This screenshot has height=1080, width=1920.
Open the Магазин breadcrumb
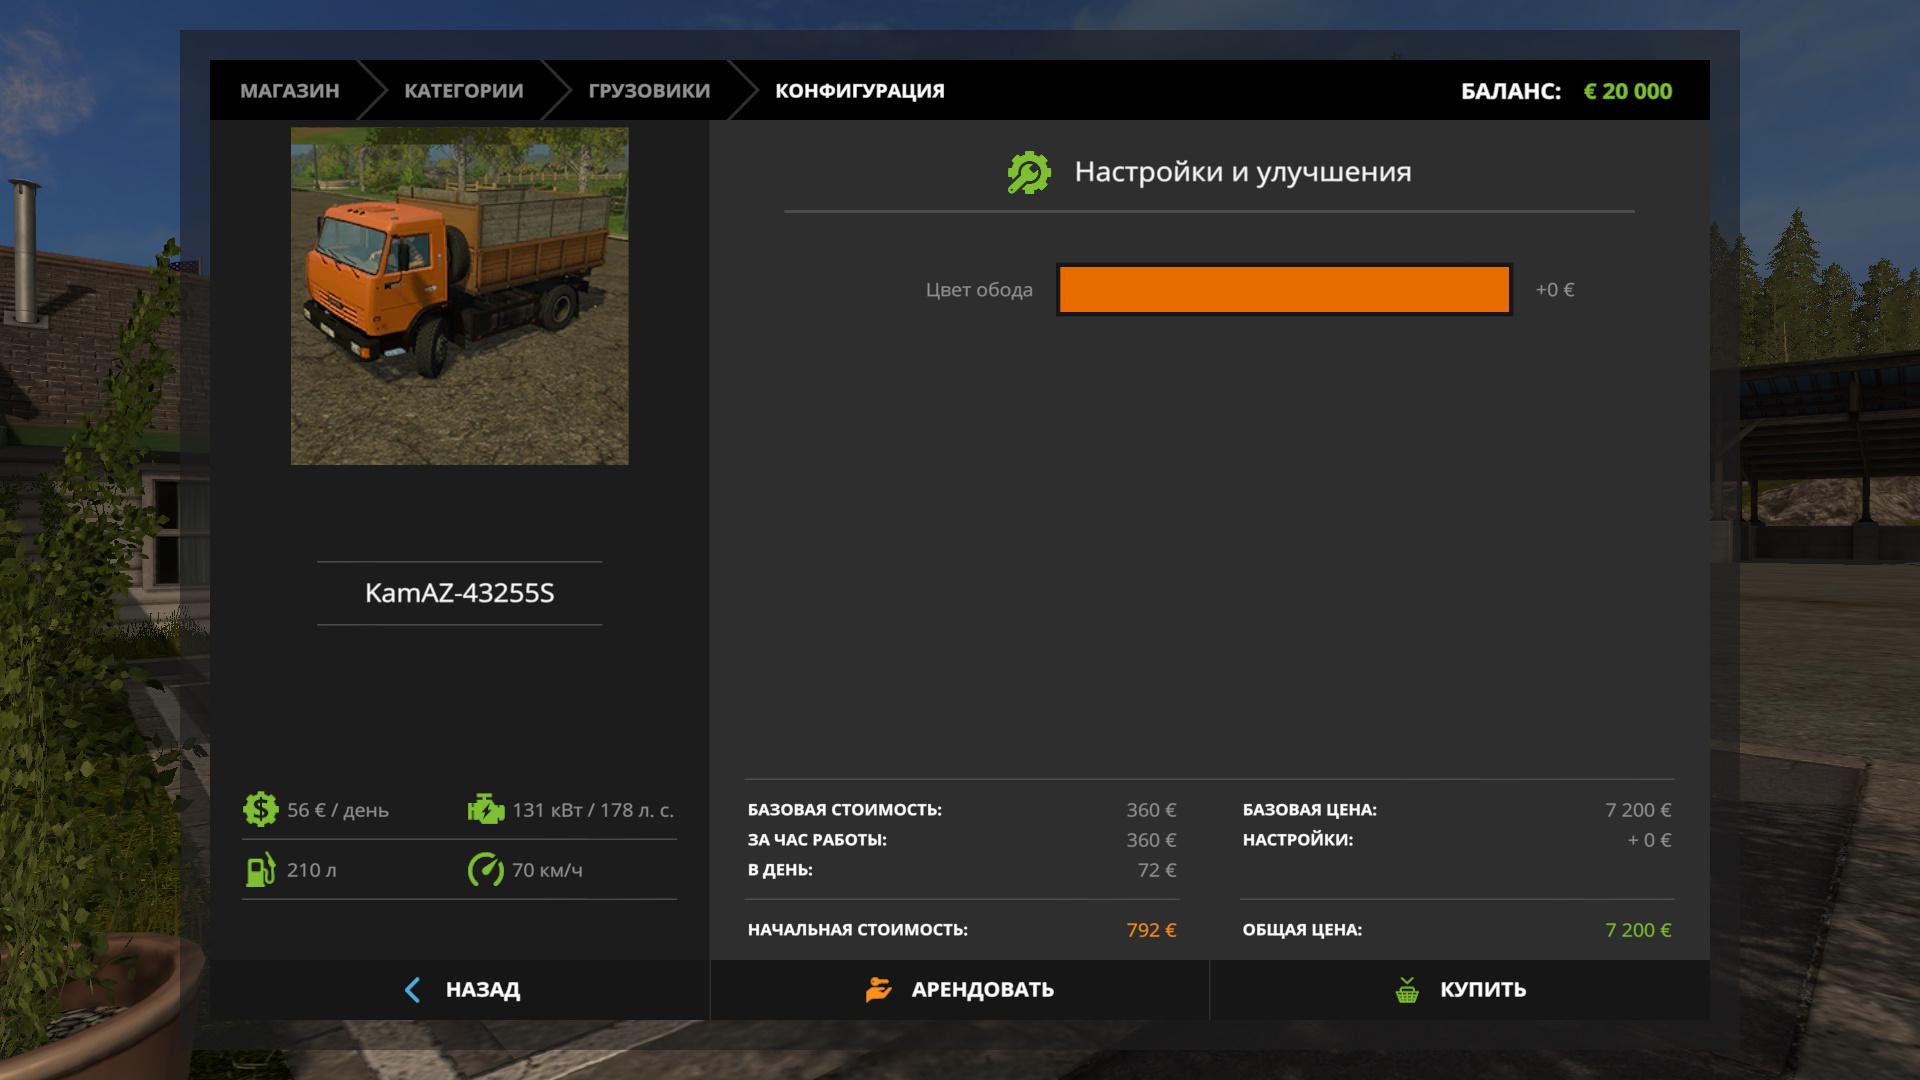[x=289, y=91]
